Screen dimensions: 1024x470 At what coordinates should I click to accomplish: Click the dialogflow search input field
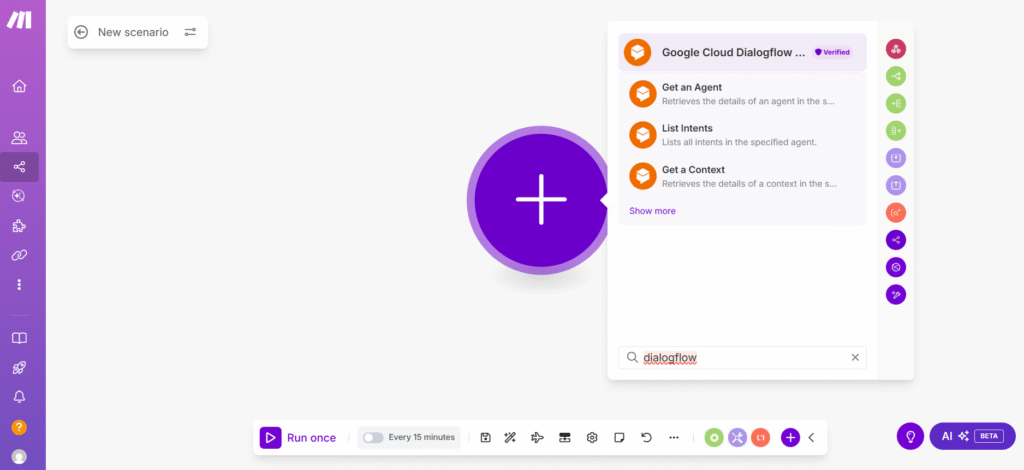(x=740, y=357)
